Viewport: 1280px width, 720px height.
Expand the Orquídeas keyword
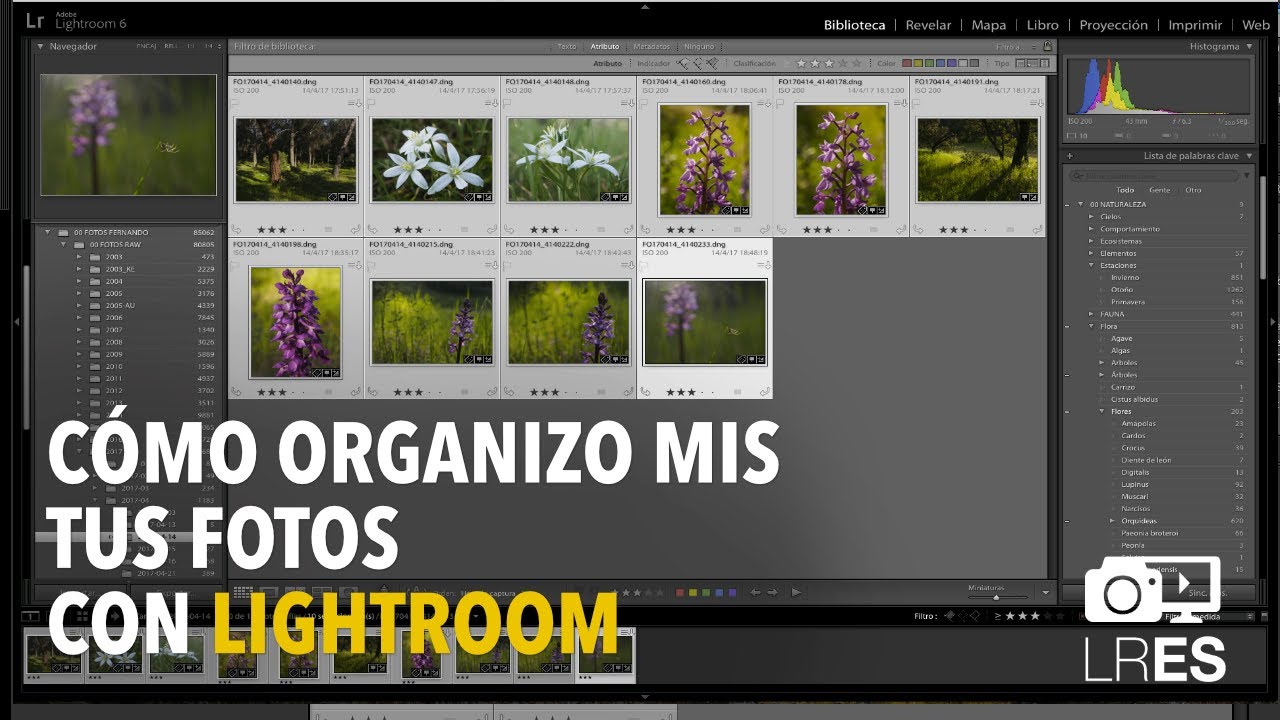[1112, 521]
